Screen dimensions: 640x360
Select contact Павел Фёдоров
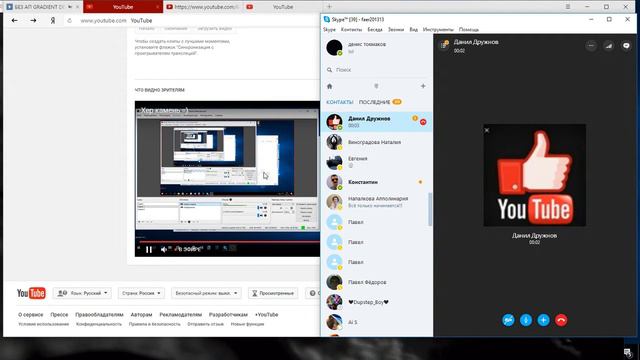(376, 282)
